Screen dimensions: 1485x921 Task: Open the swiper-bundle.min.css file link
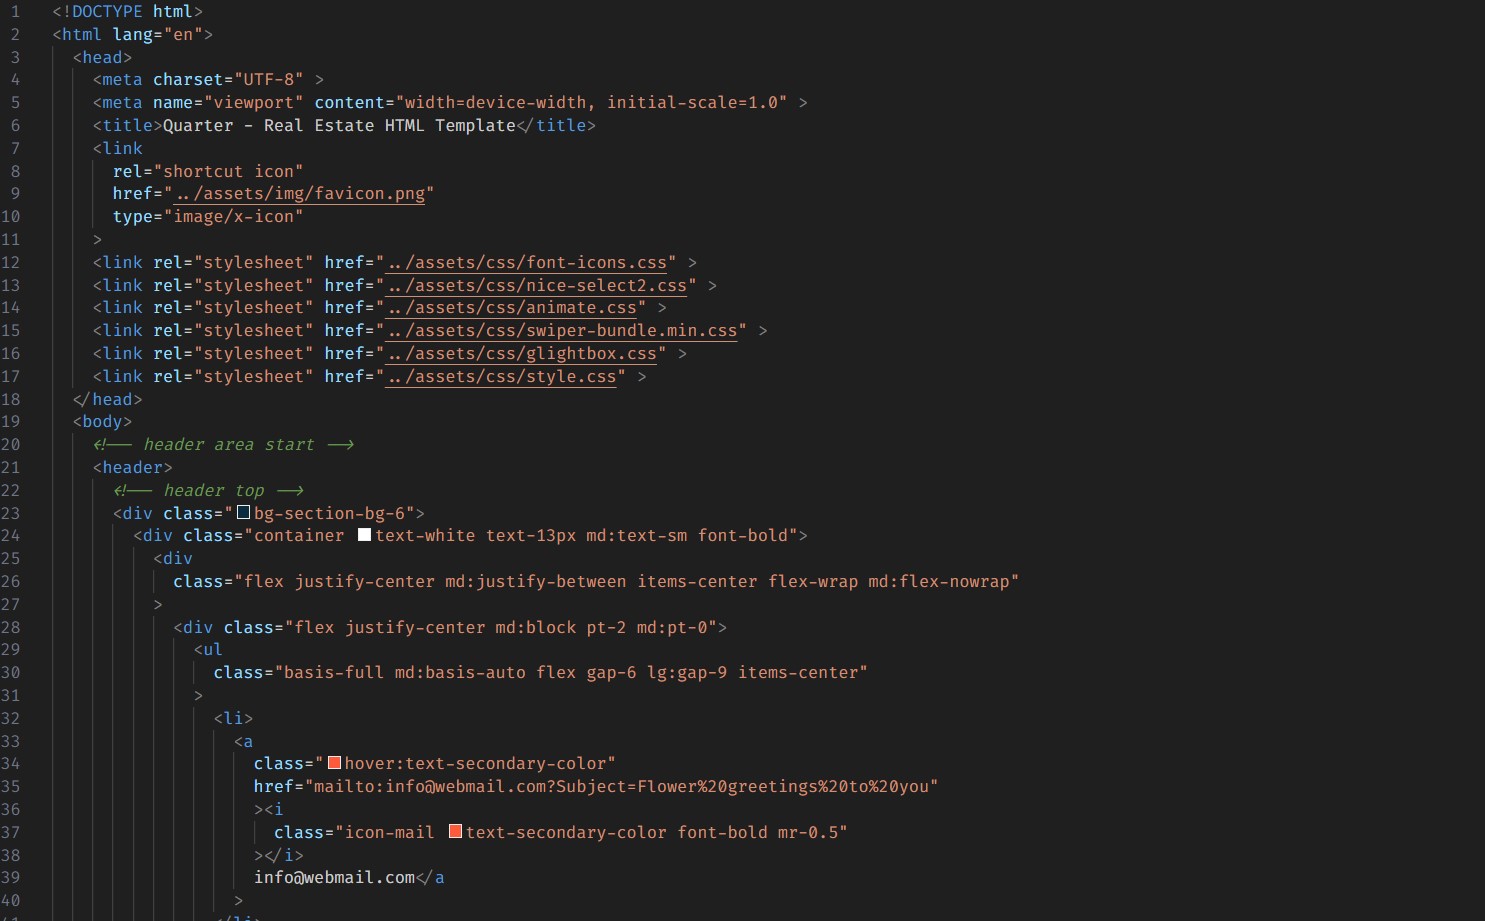pyautogui.click(x=560, y=331)
